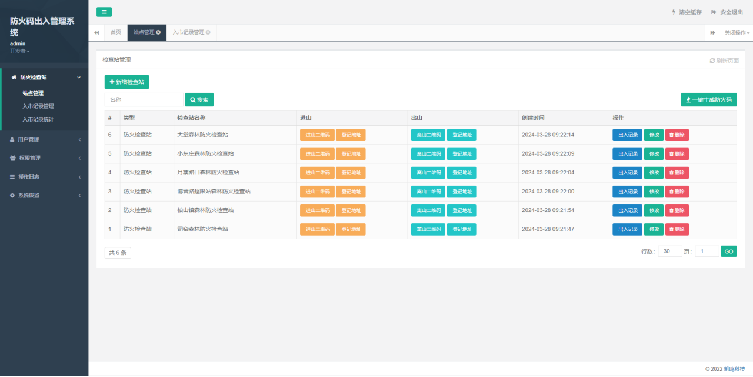
Task: Toggle the sidebar with the green hamburger button
Action: pos(104,12)
